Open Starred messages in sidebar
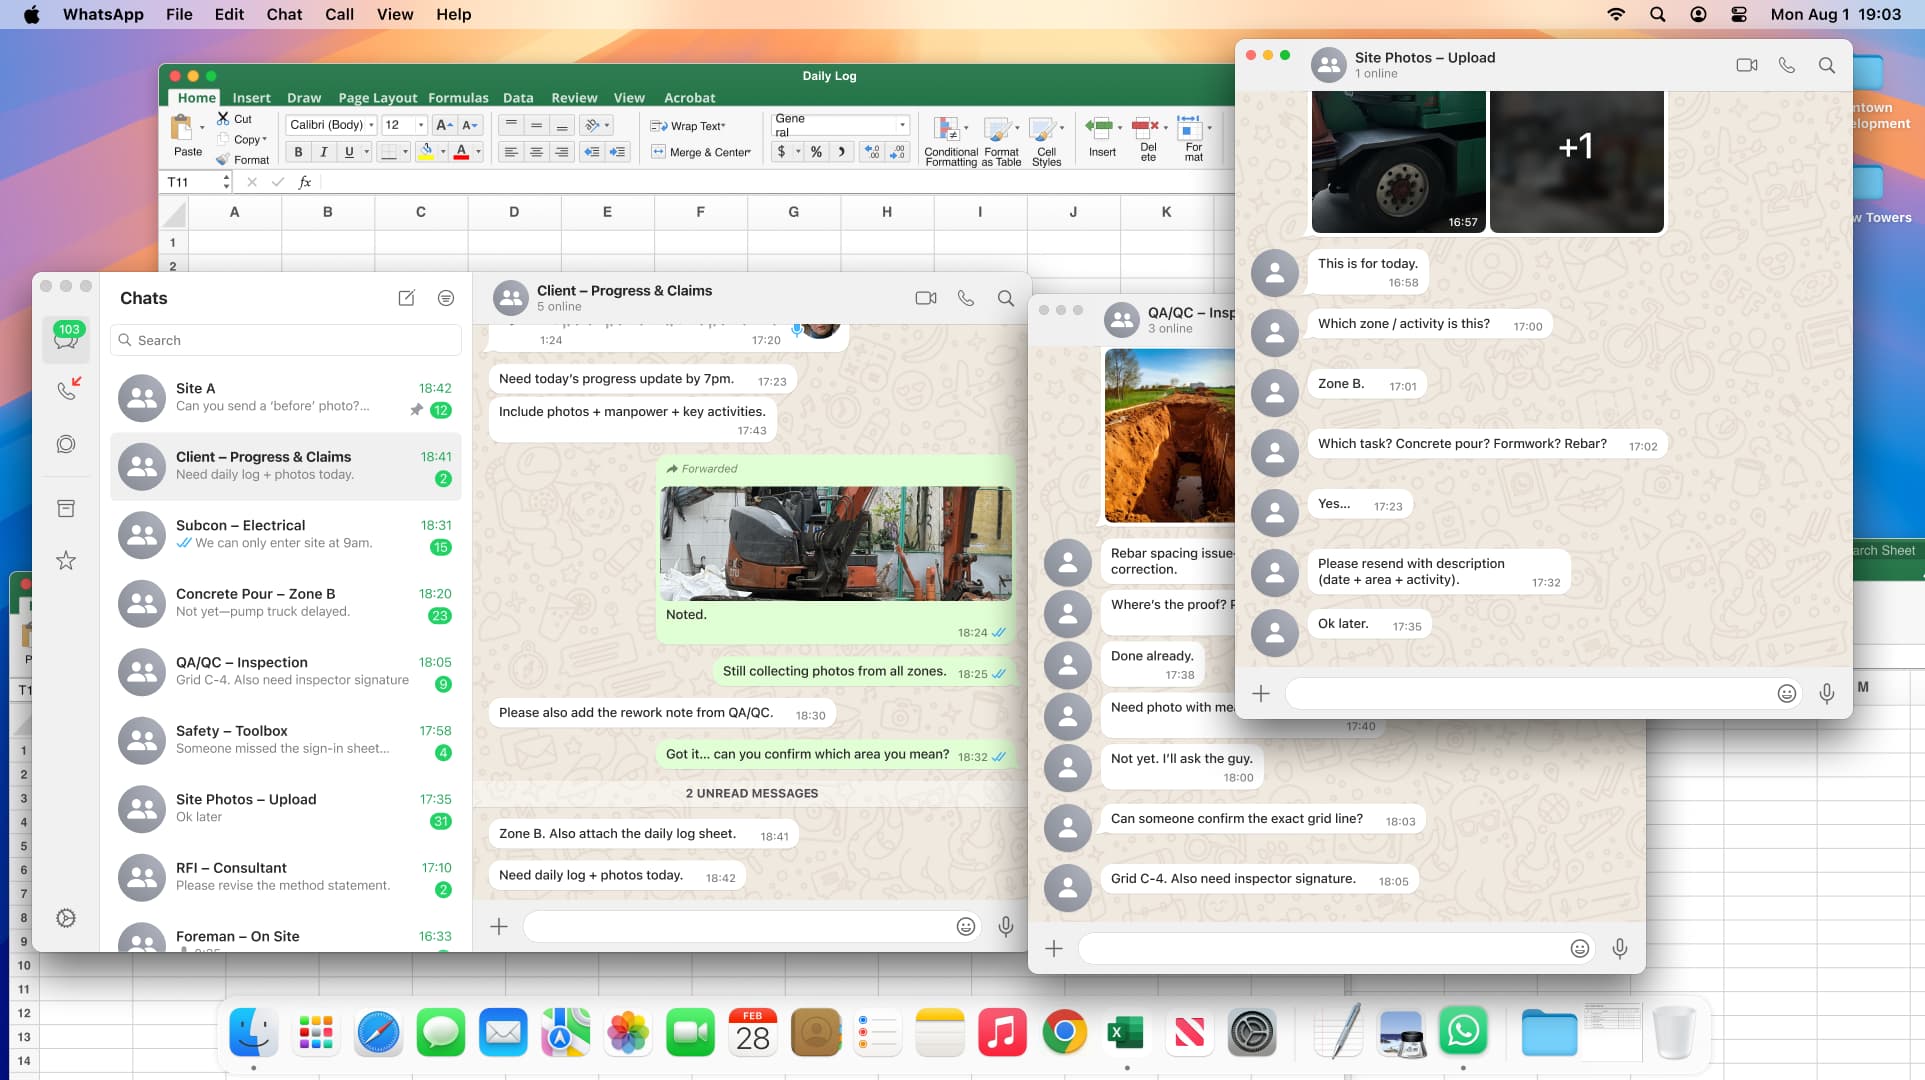The image size is (1925, 1080). point(66,561)
